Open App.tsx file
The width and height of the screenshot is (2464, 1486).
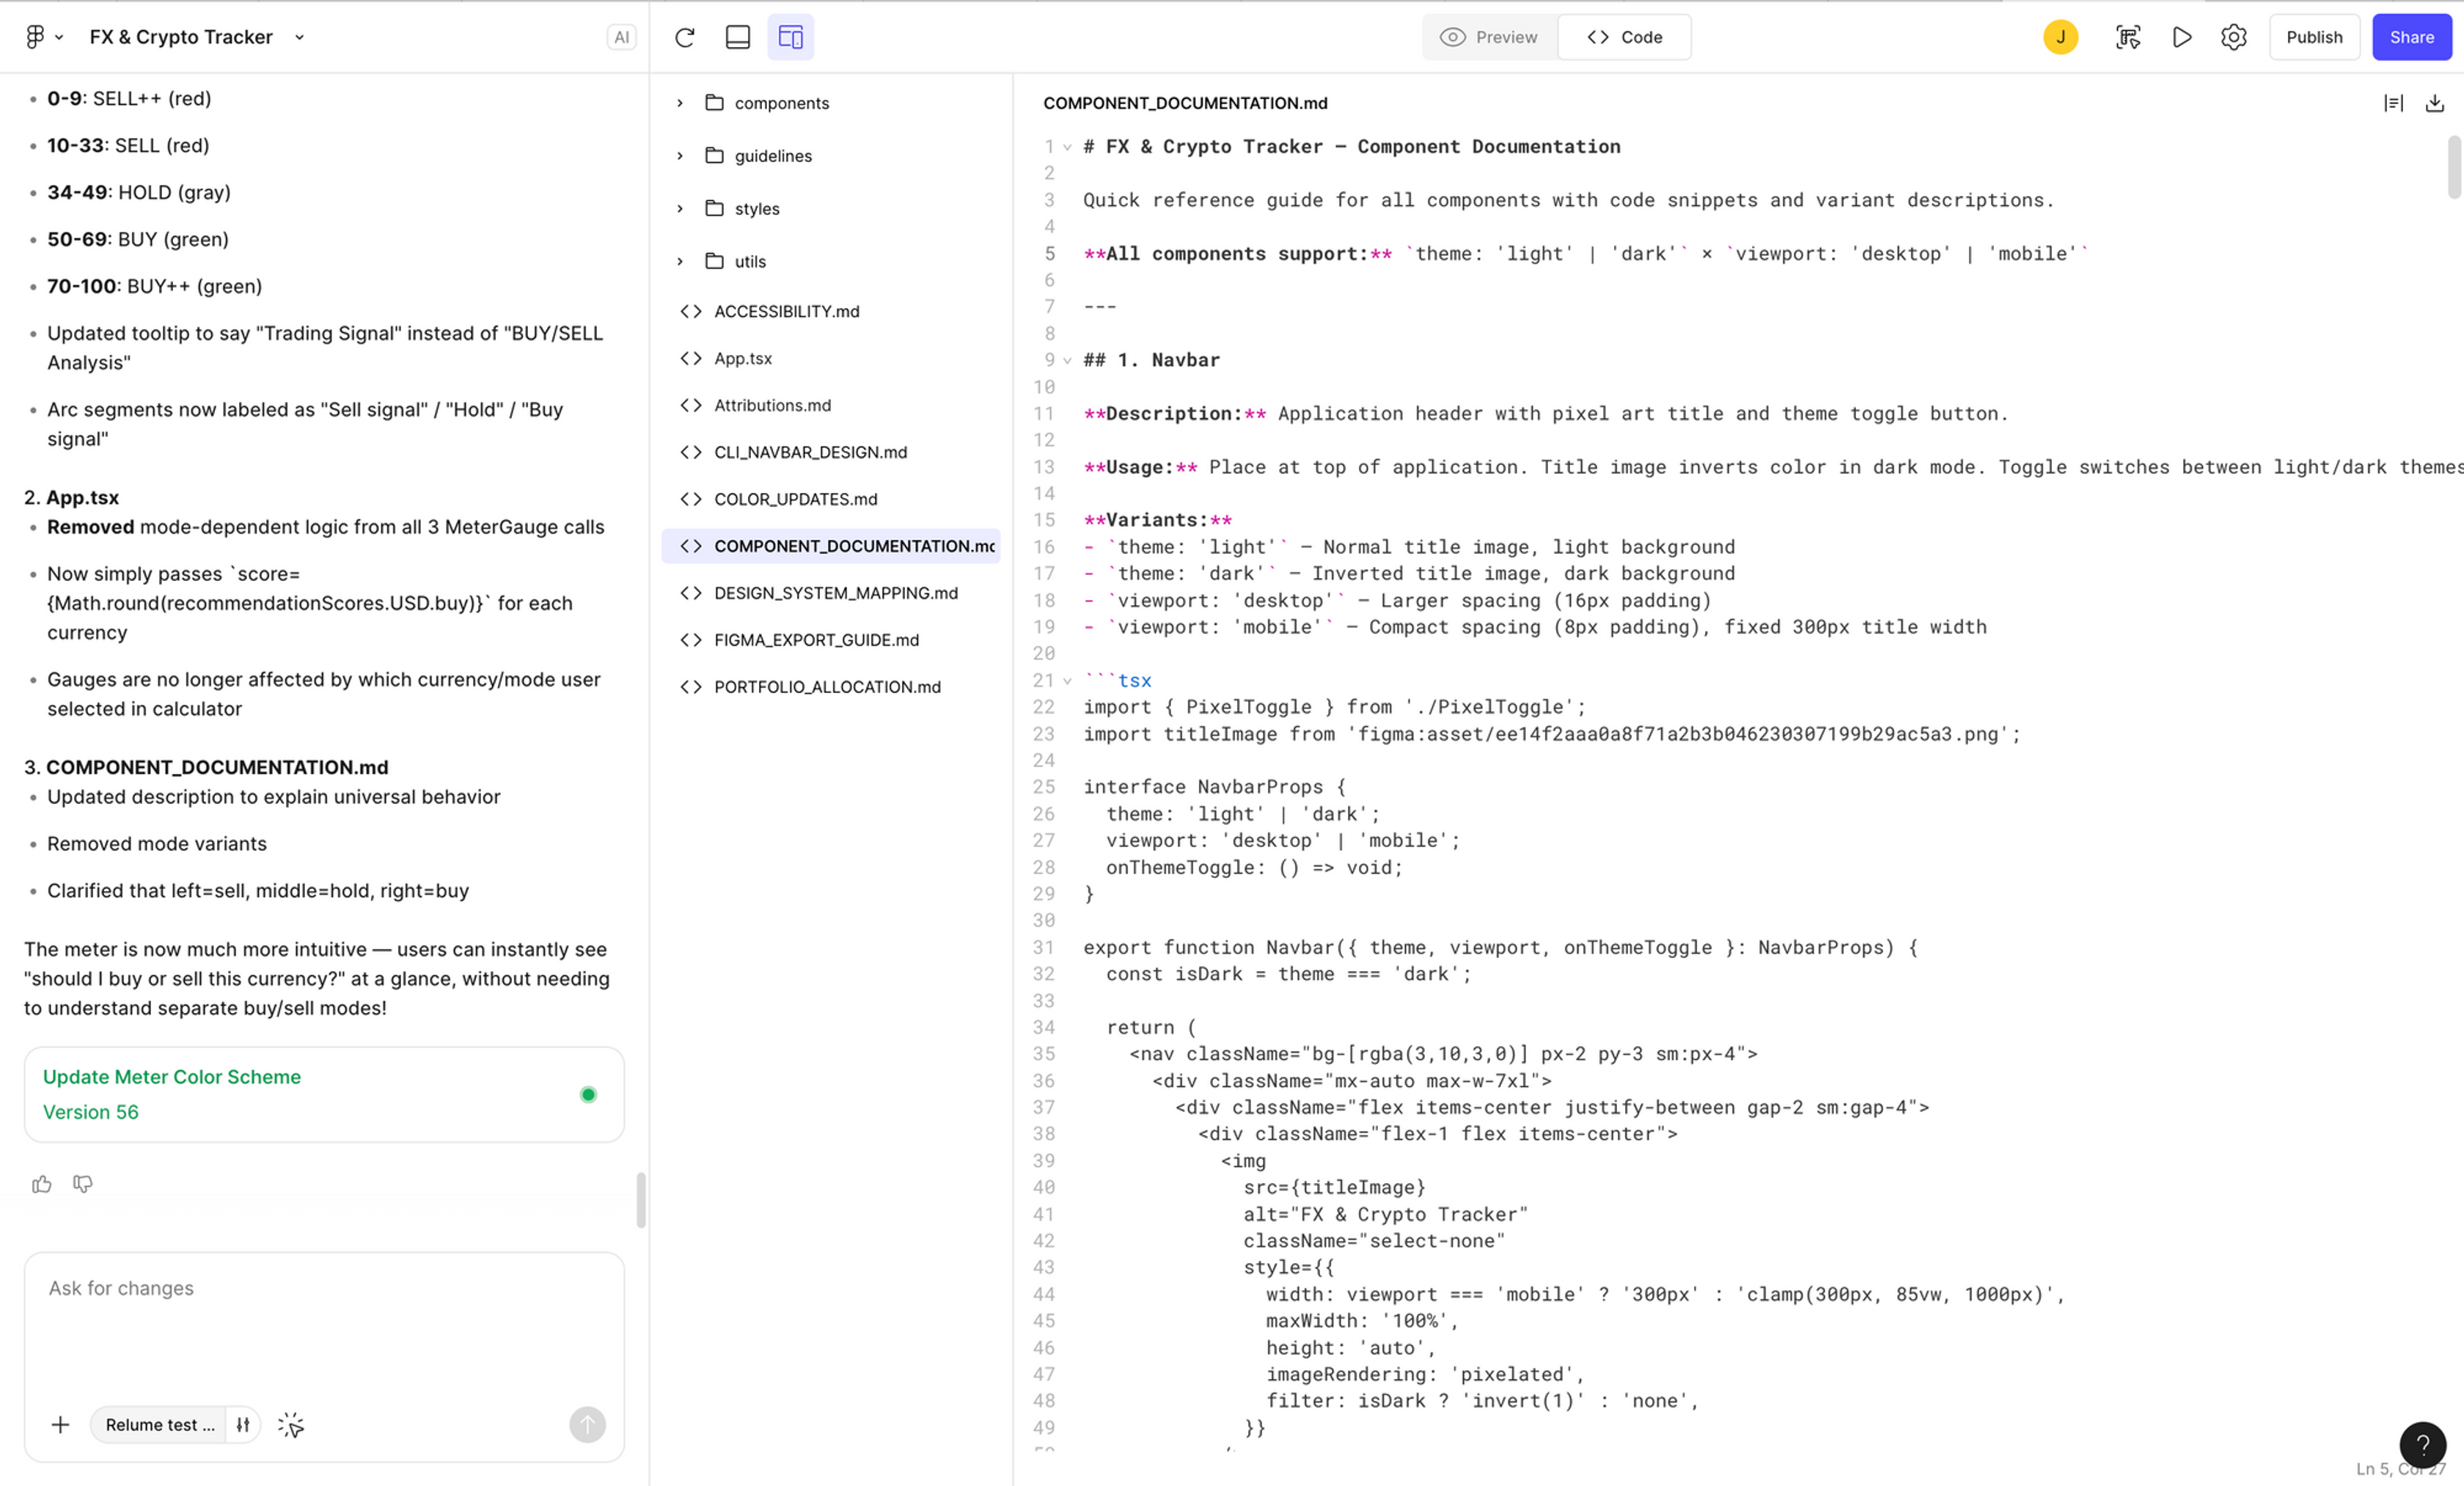[x=830, y=358]
